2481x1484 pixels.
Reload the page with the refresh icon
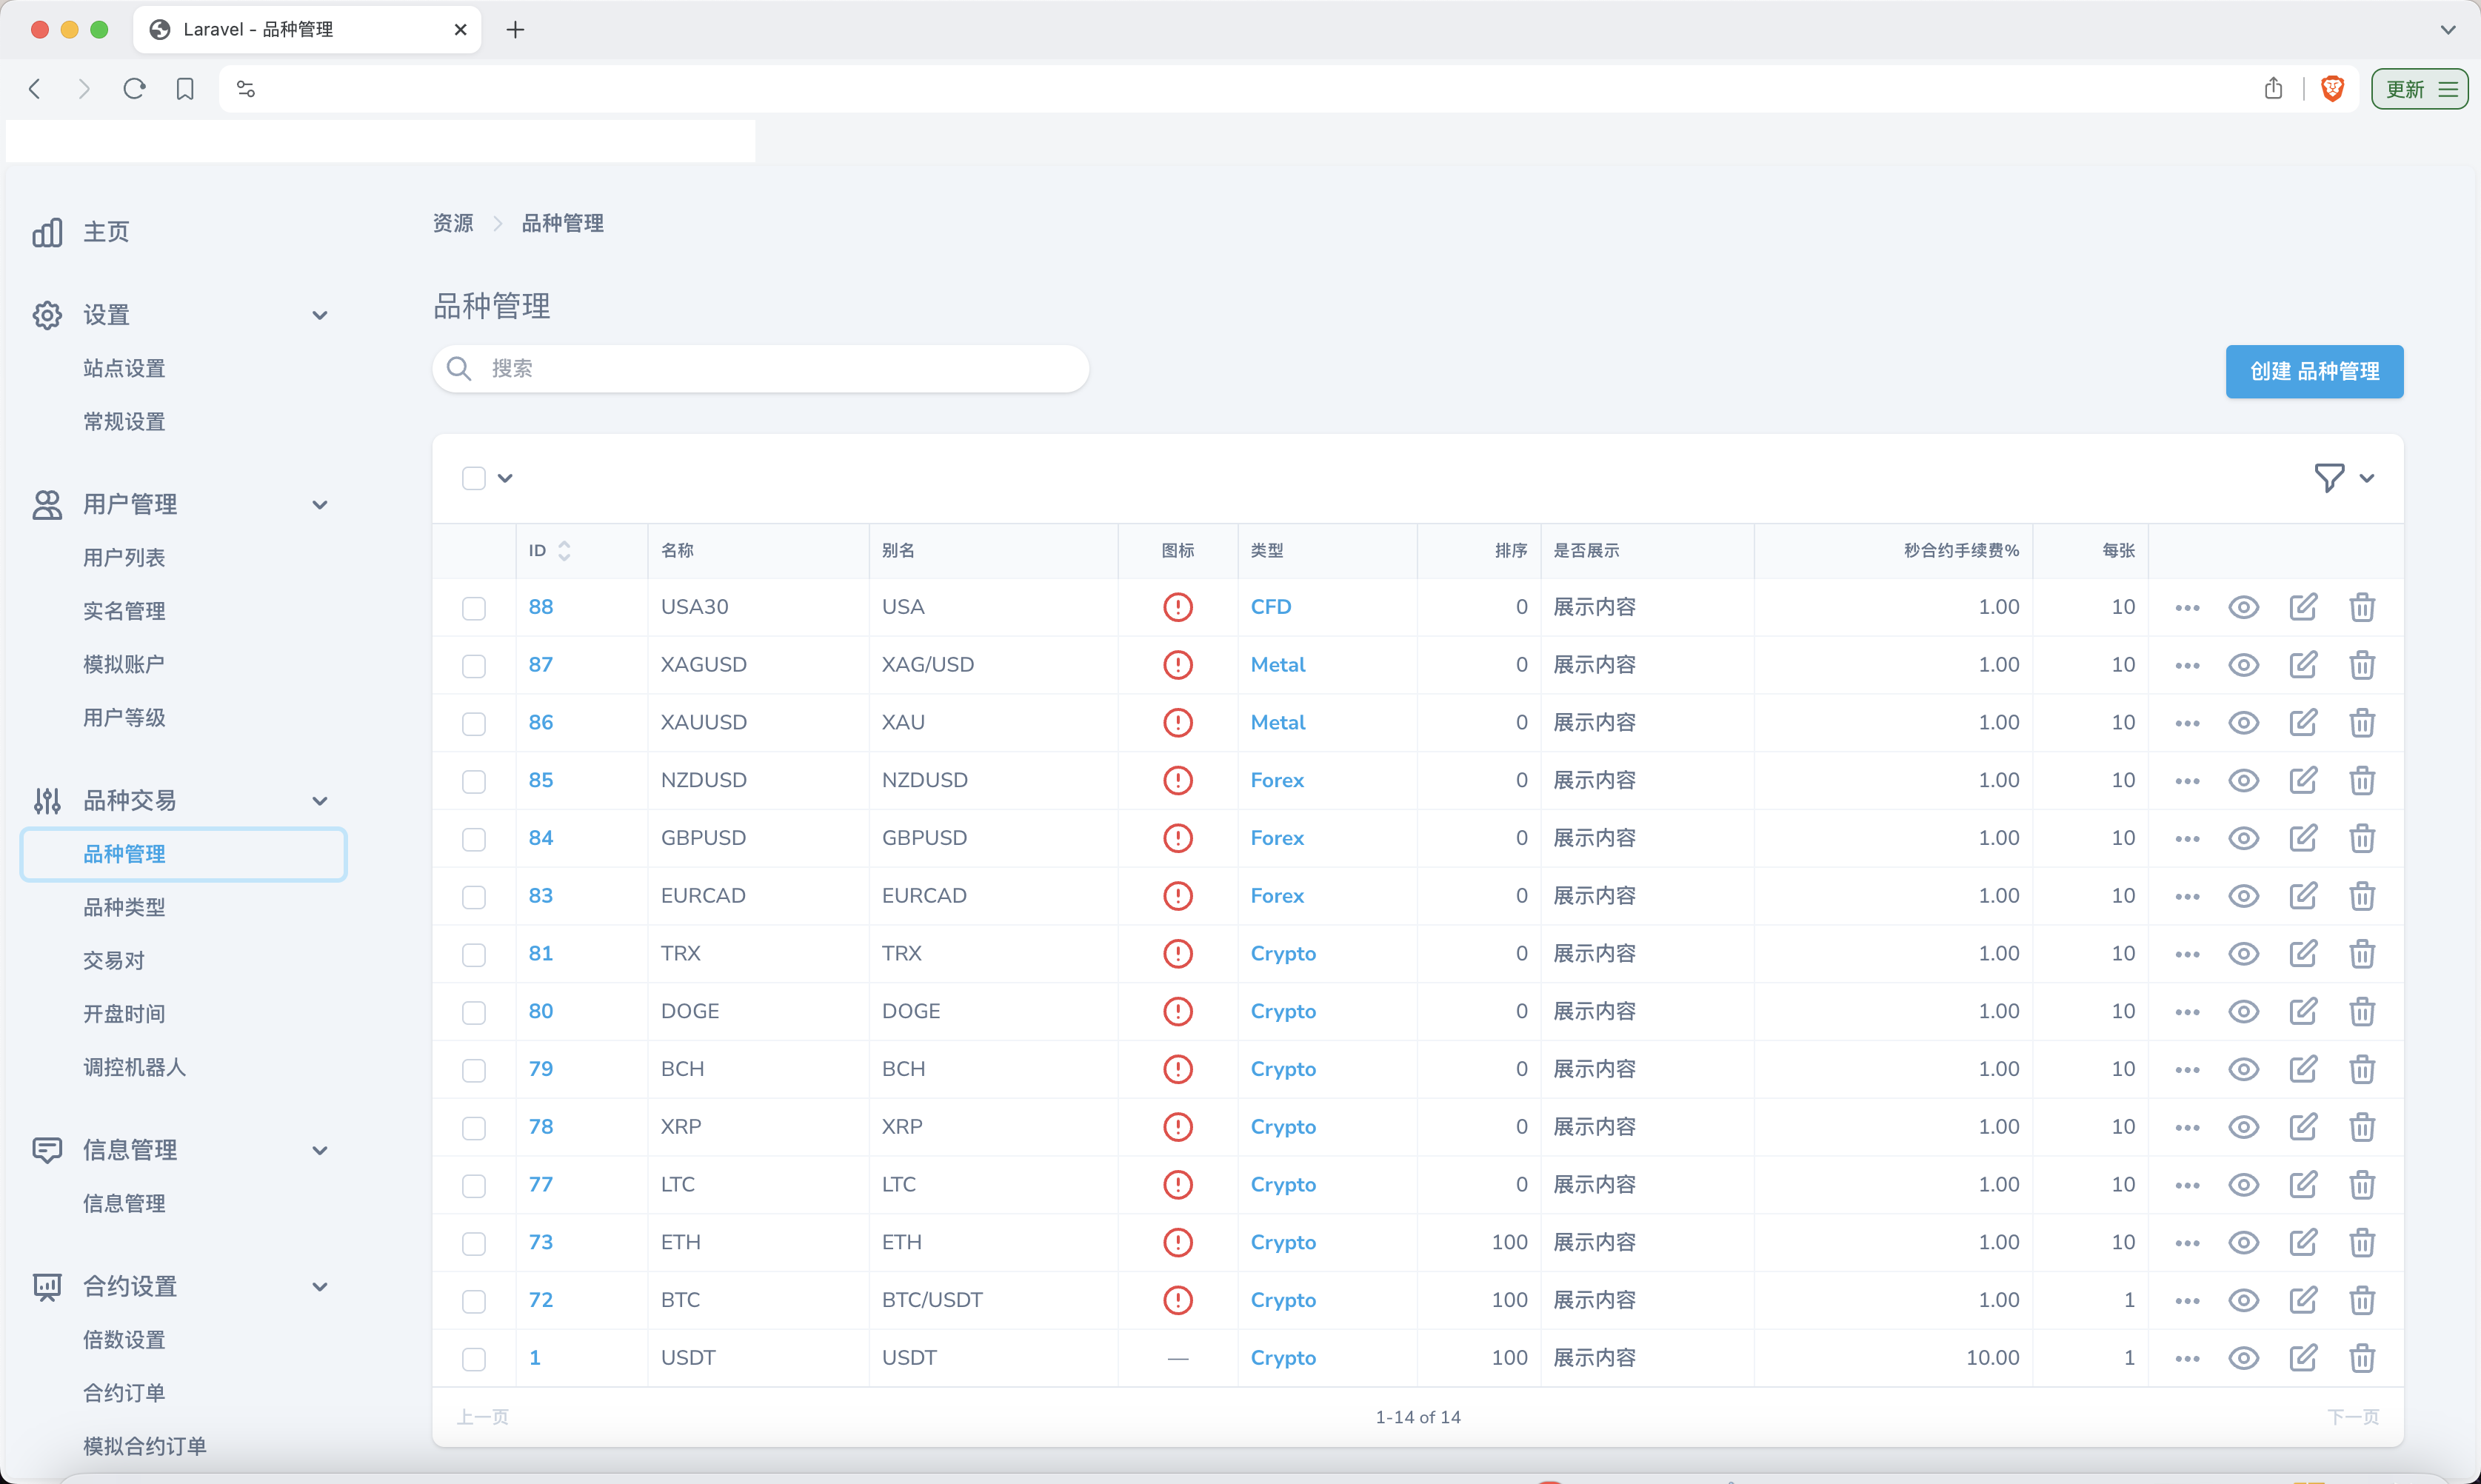coord(134,89)
